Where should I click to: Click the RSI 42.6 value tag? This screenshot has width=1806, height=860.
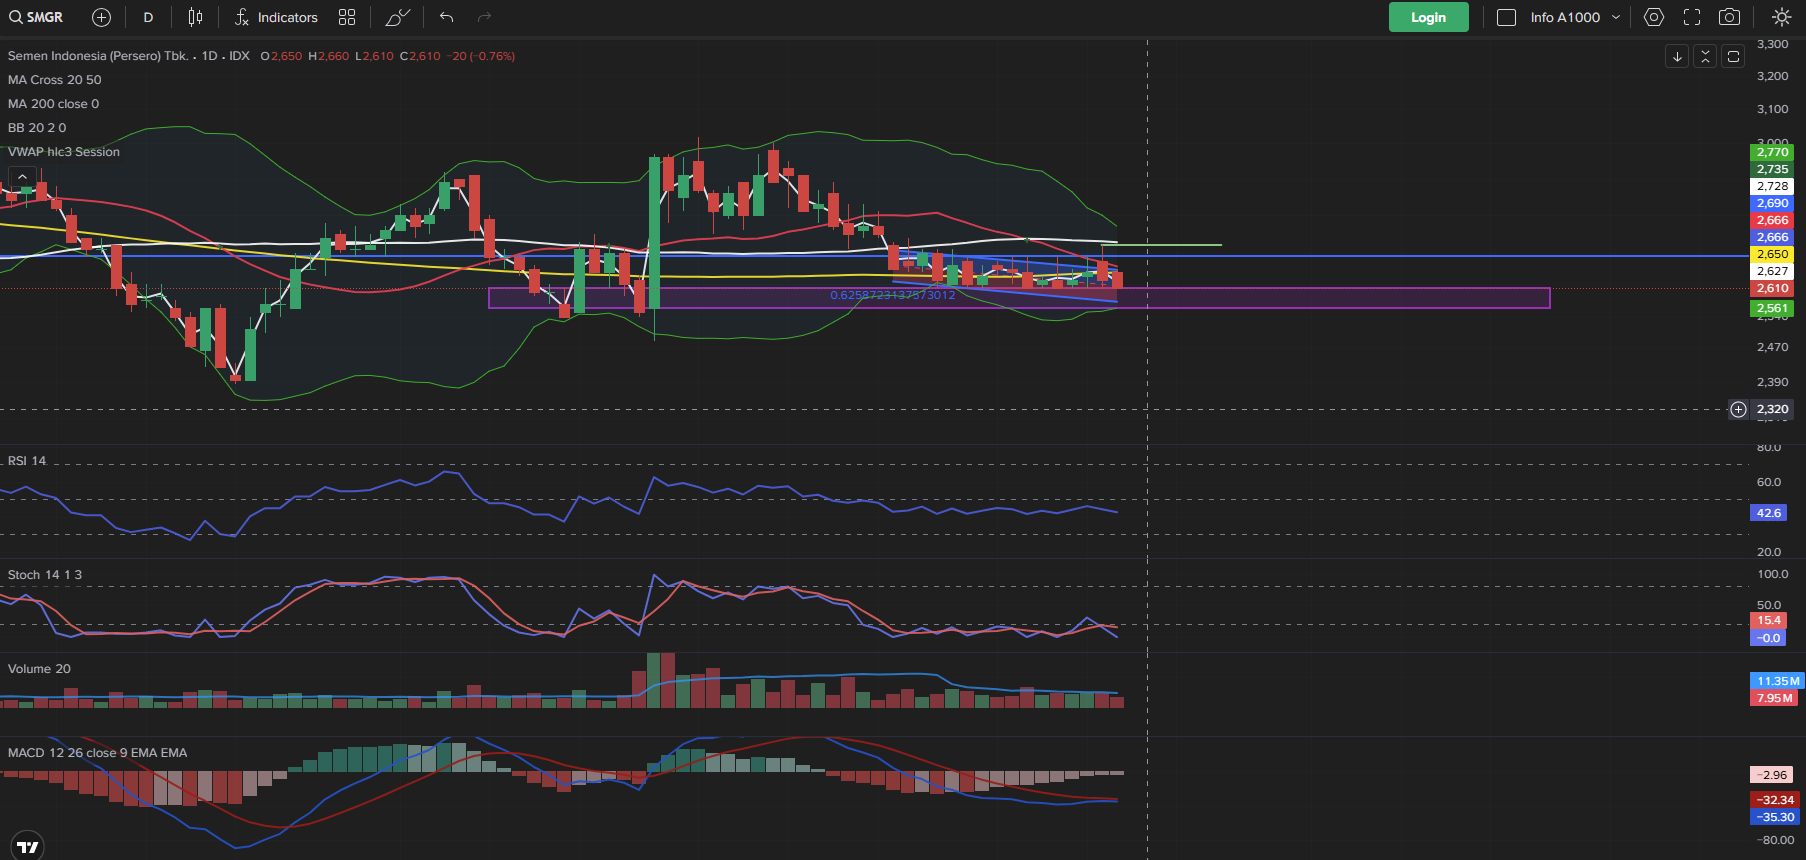coord(1768,513)
